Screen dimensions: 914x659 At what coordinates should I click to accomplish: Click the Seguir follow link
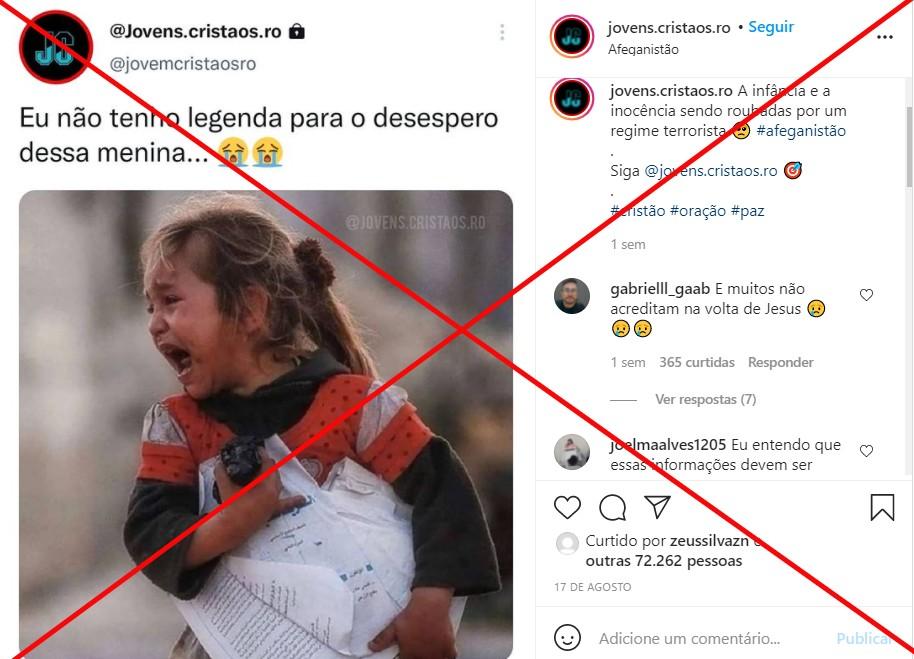(771, 27)
